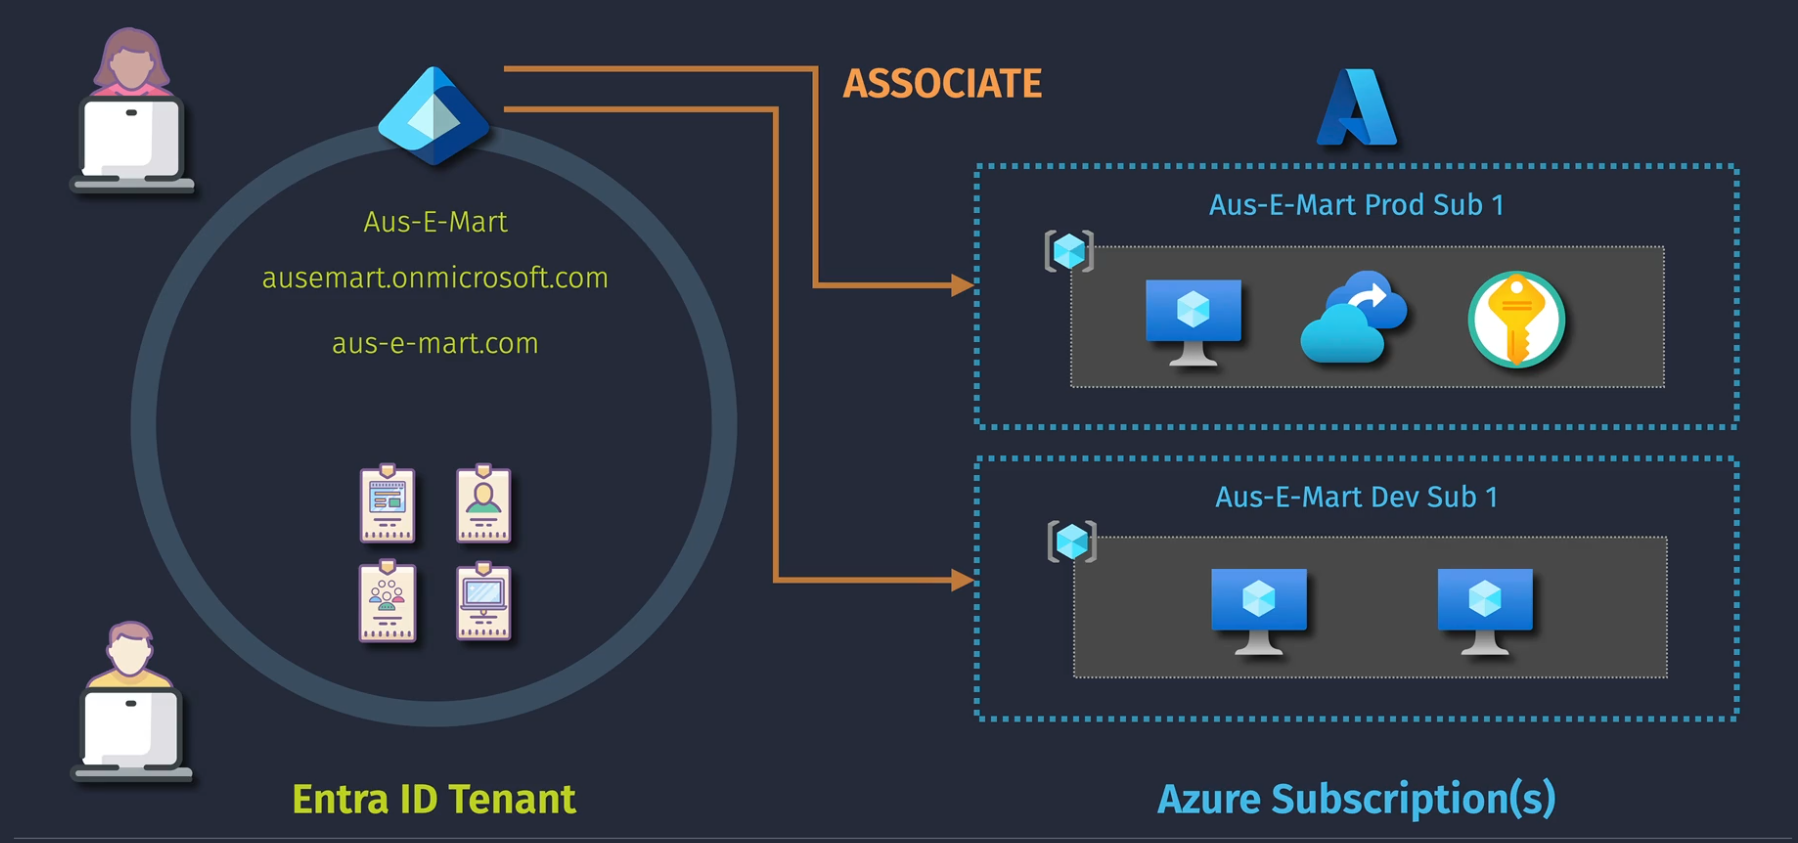Click the Azure Subscription(s) heading
This screenshot has width=1798, height=843.
click(1356, 799)
